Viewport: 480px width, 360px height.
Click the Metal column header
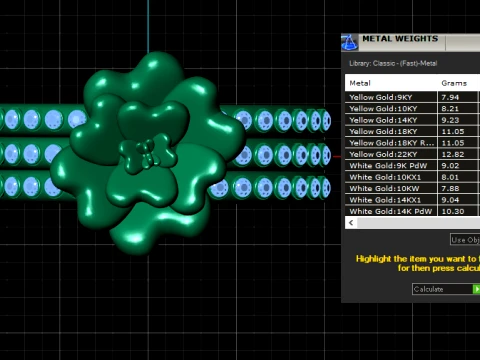[x=391, y=83]
